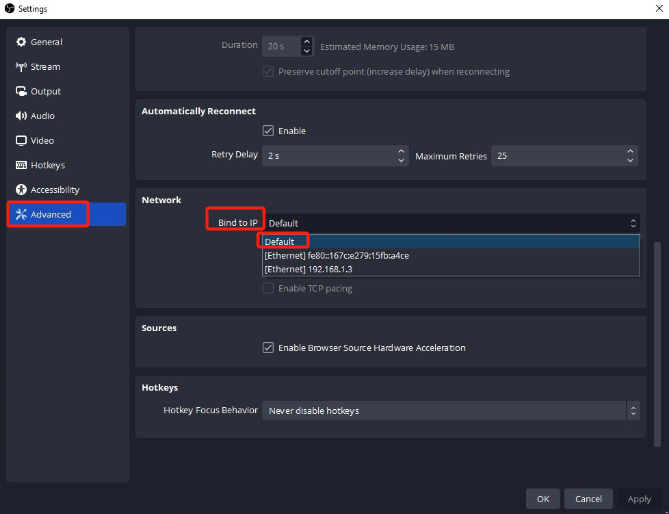Increase Retry Delay with up arrow

point(401,151)
